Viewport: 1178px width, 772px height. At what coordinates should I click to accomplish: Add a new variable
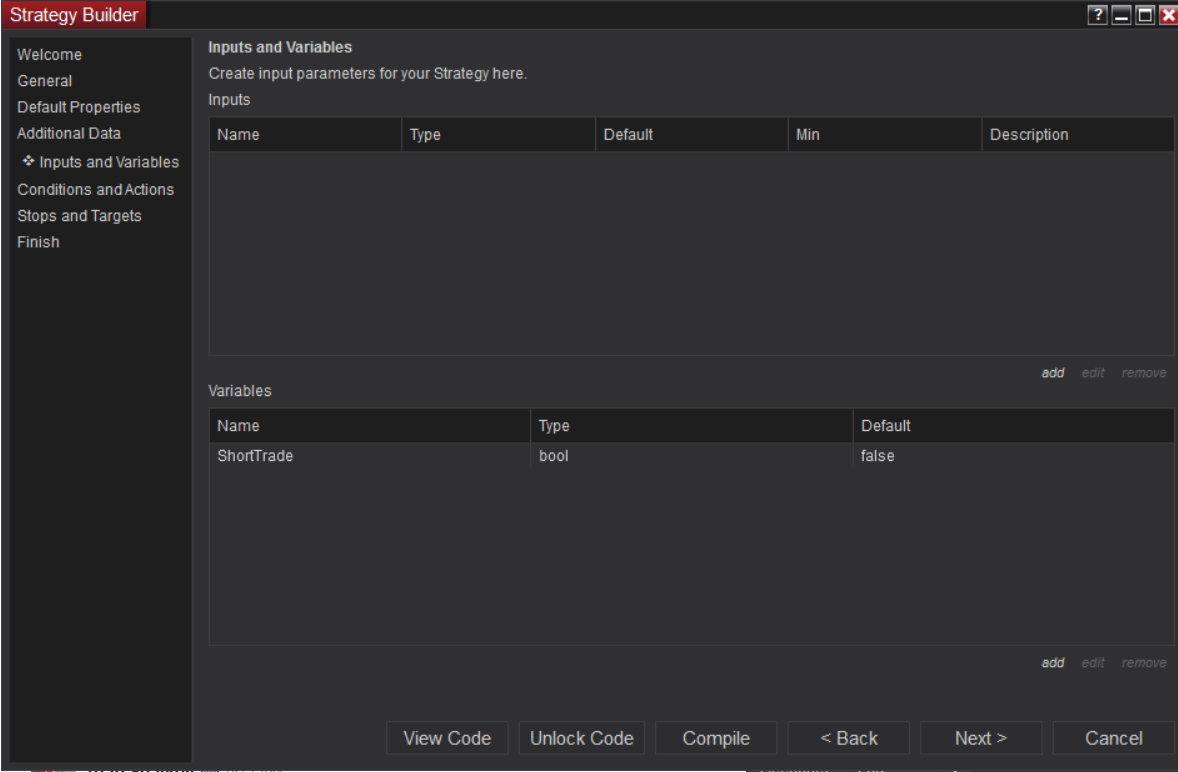pos(1052,663)
